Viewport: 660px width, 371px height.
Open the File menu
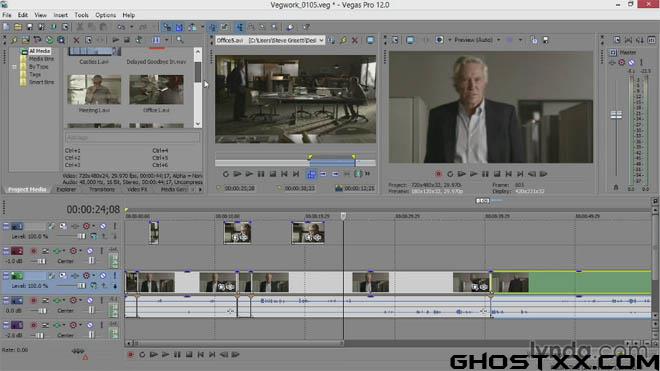(6, 15)
